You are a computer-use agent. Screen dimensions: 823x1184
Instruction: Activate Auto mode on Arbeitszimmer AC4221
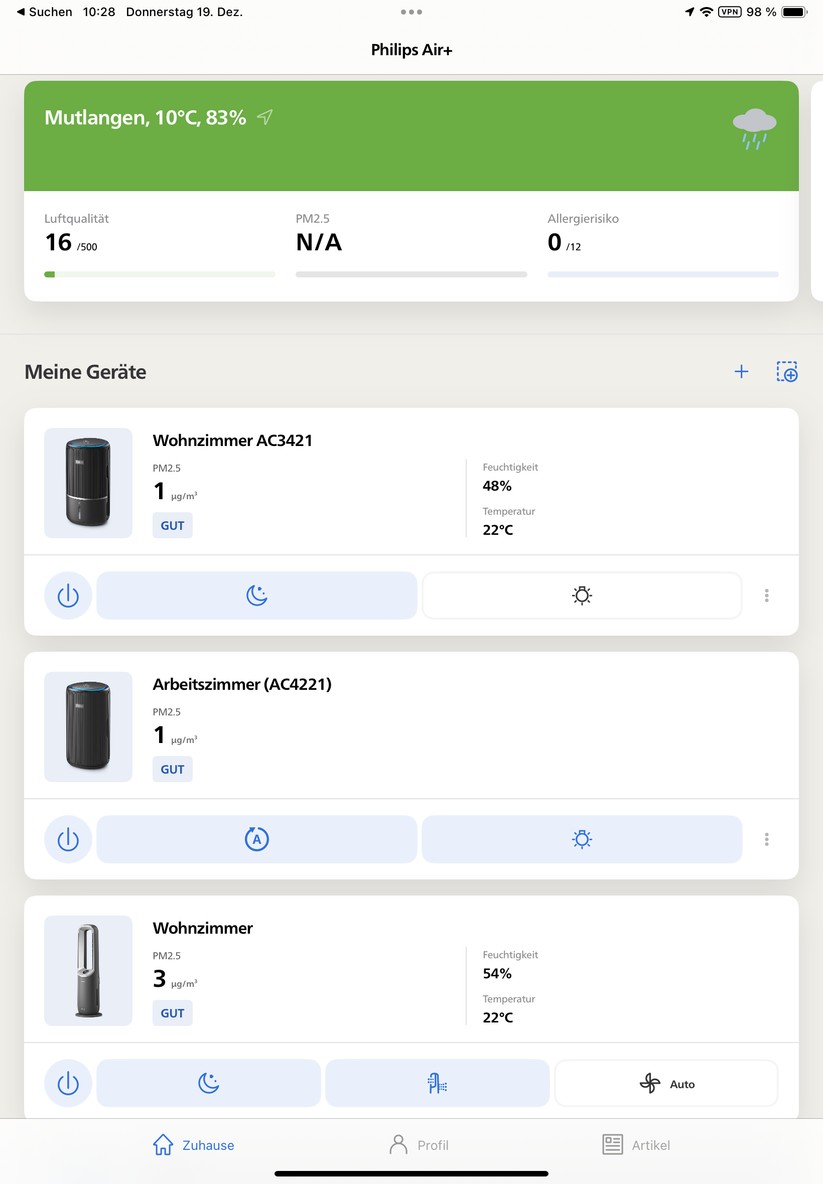point(257,839)
